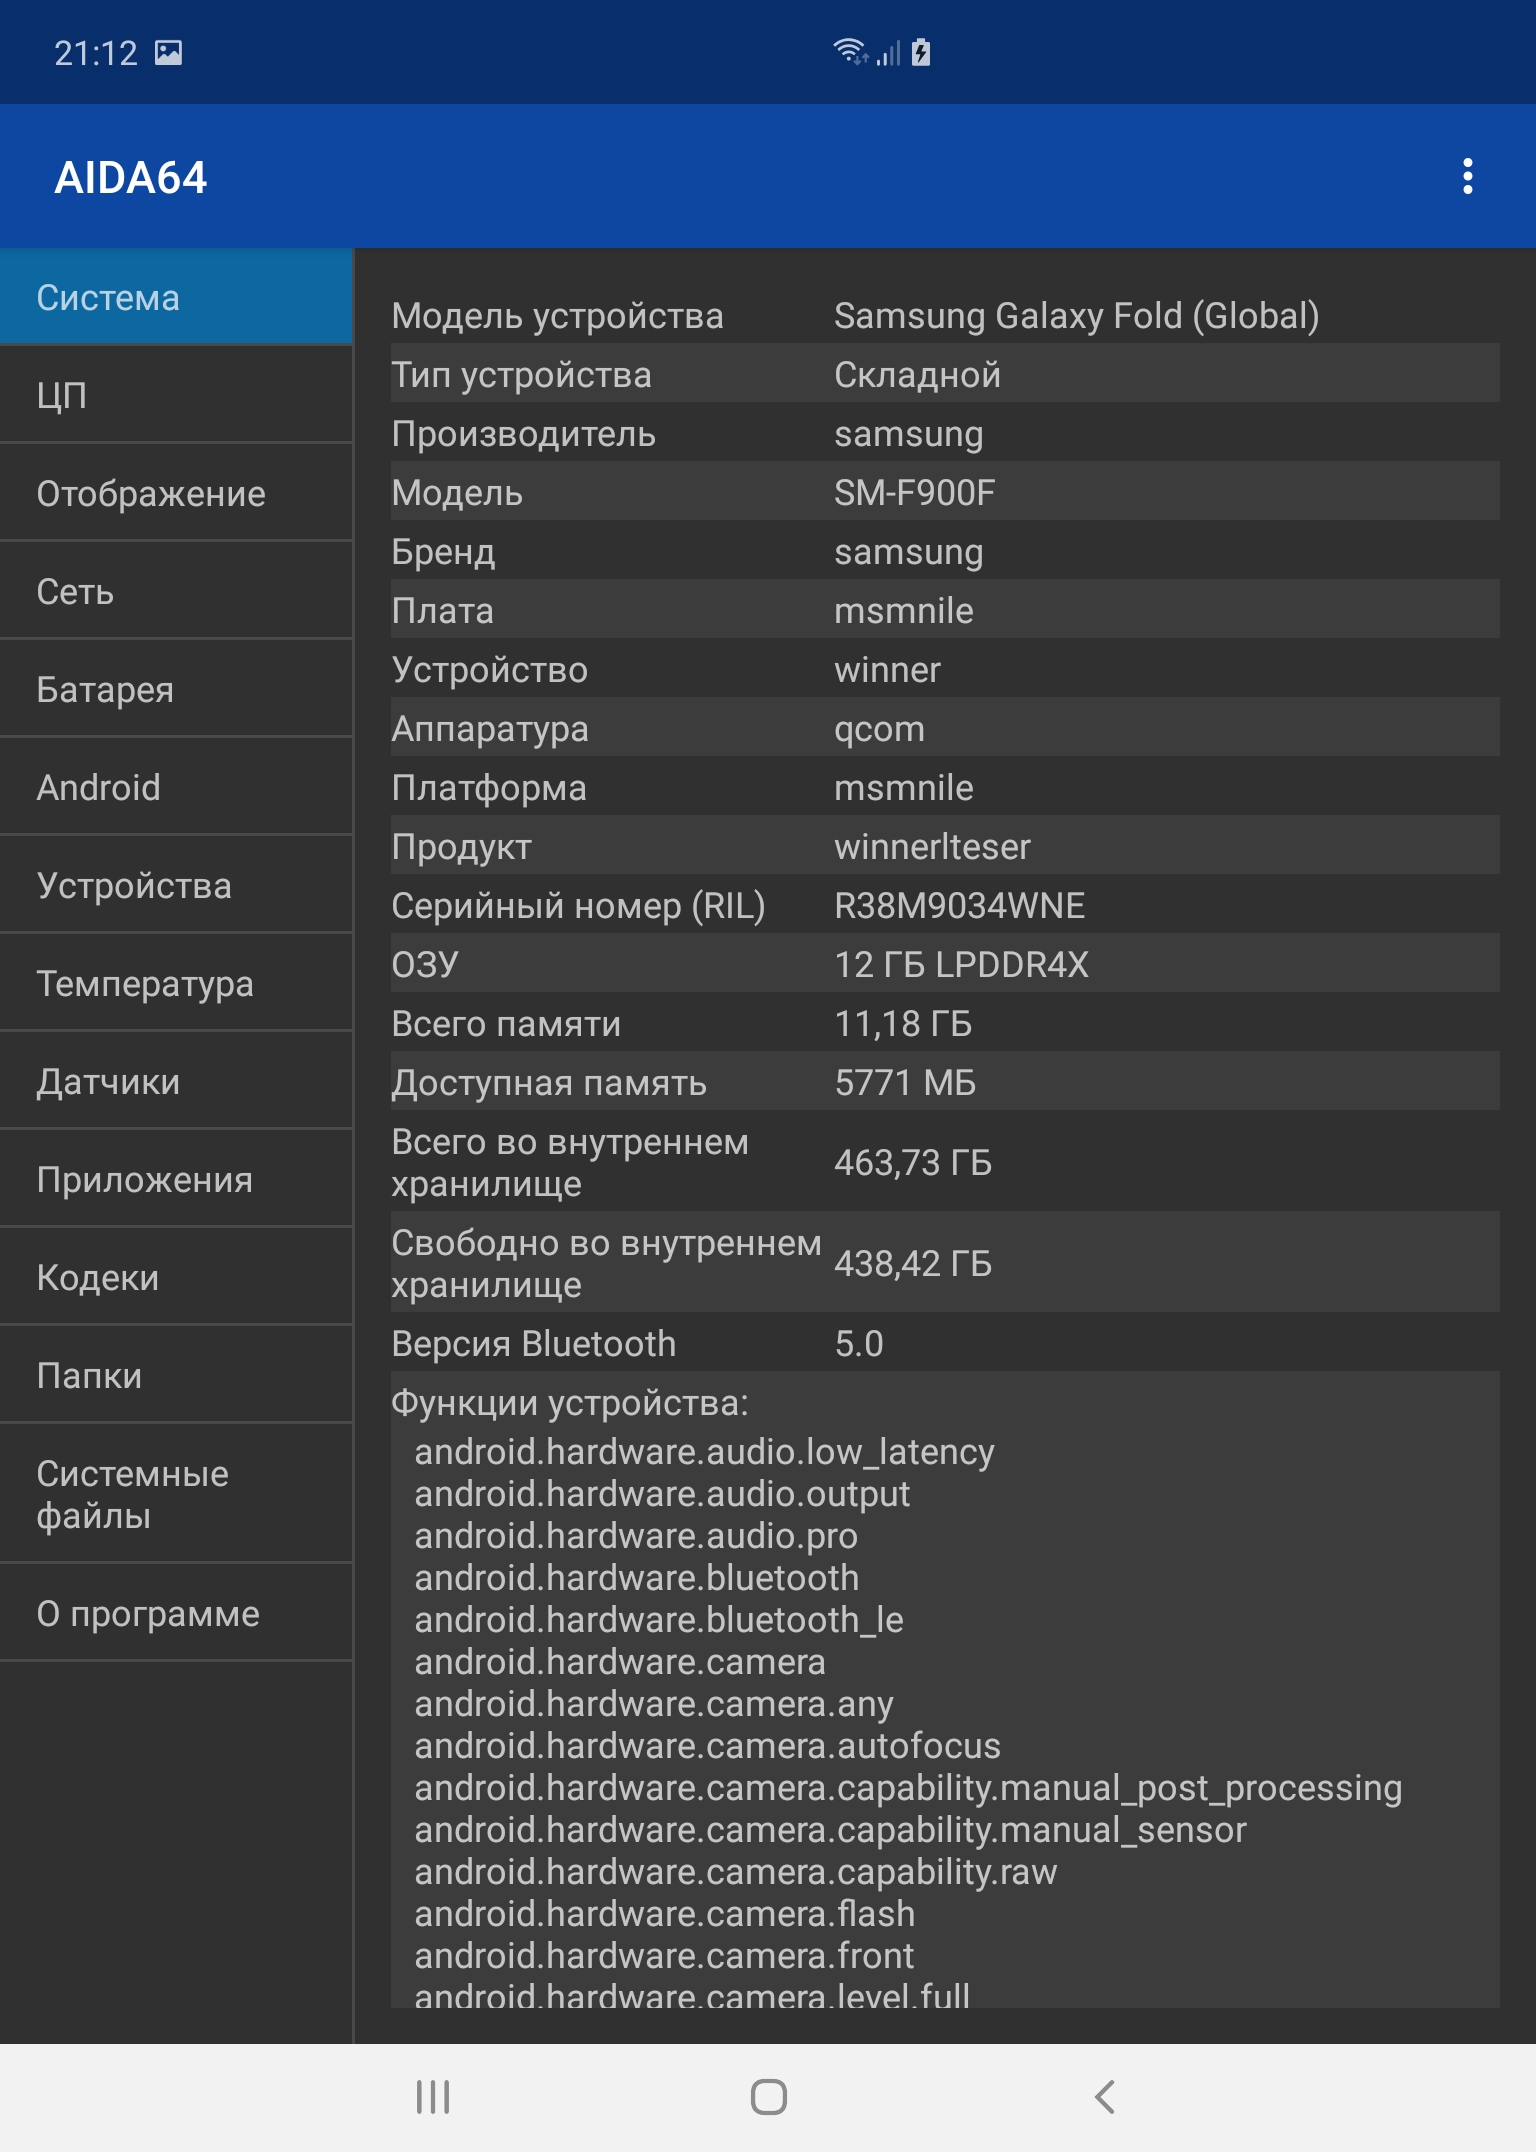Open the Android section in sidebar
Viewport: 1536px width, 2152px height.
[x=176, y=787]
